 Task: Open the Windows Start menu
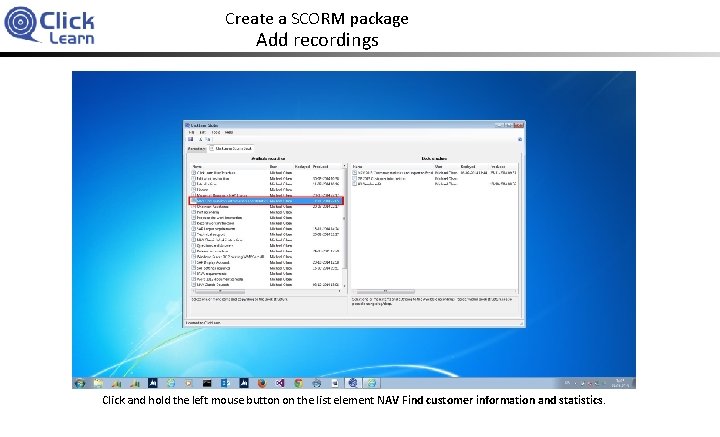point(80,383)
